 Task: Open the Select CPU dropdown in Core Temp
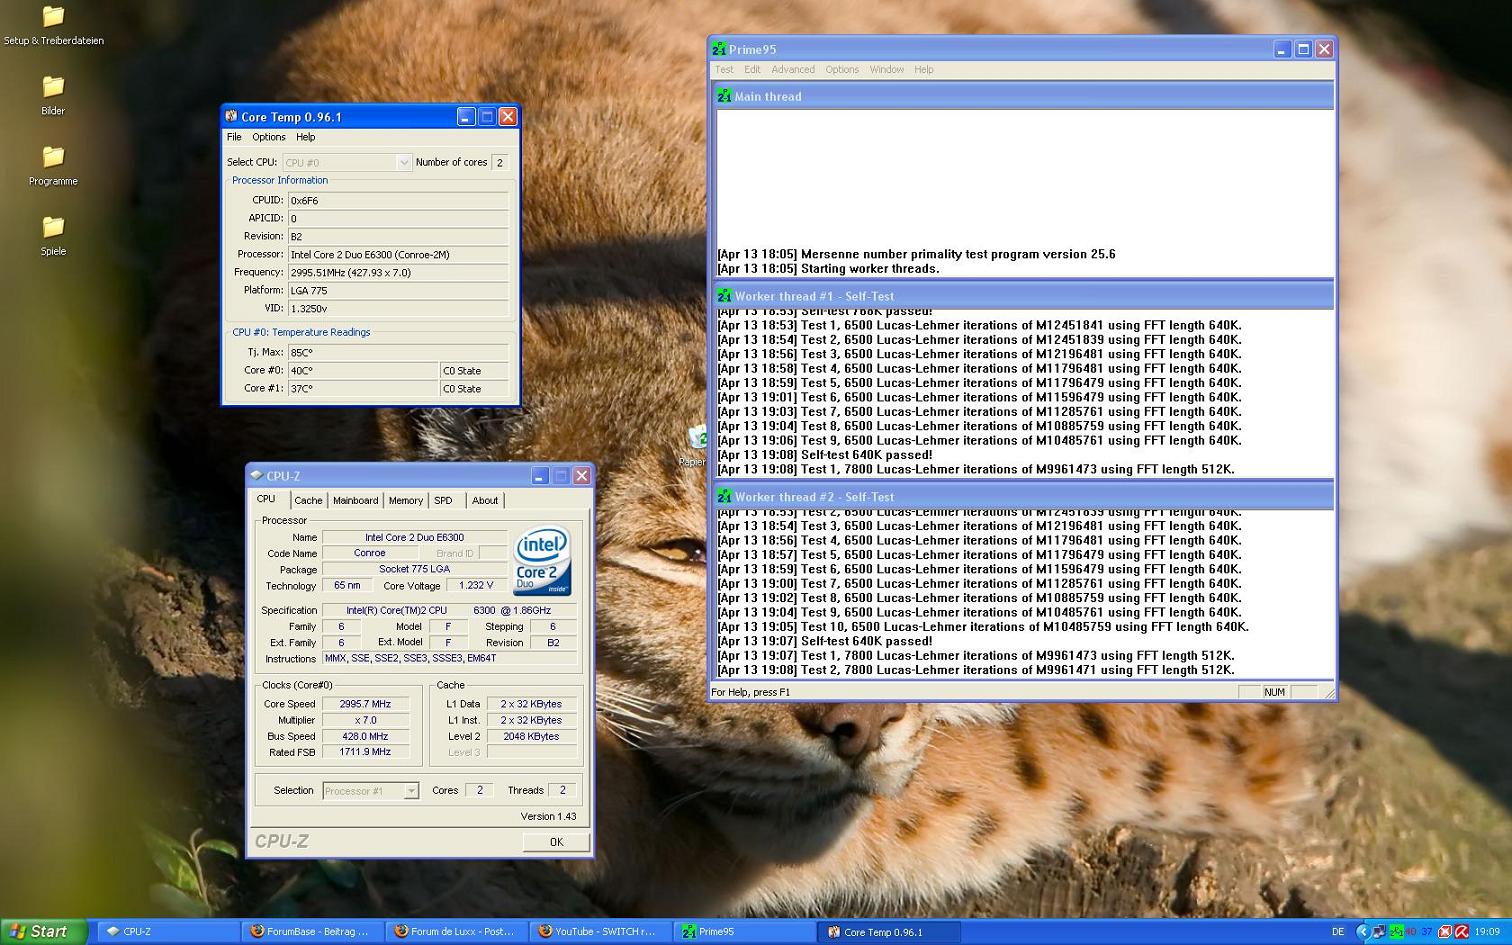pyautogui.click(x=346, y=162)
